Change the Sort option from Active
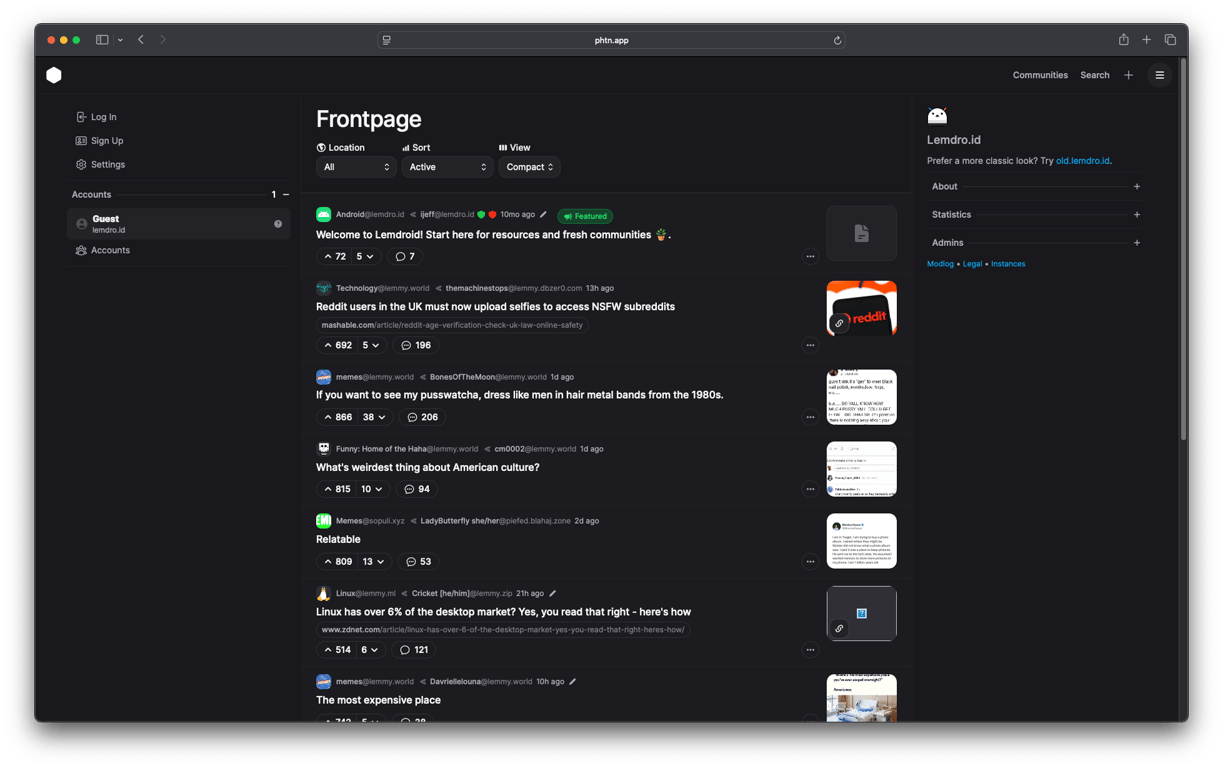 pos(447,167)
